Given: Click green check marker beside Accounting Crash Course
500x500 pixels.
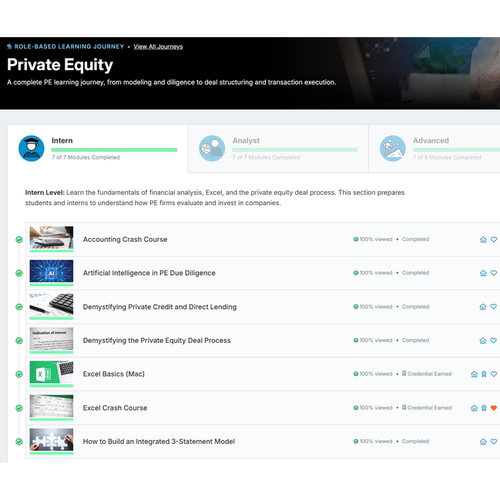Looking at the screenshot, I should (19, 239).
